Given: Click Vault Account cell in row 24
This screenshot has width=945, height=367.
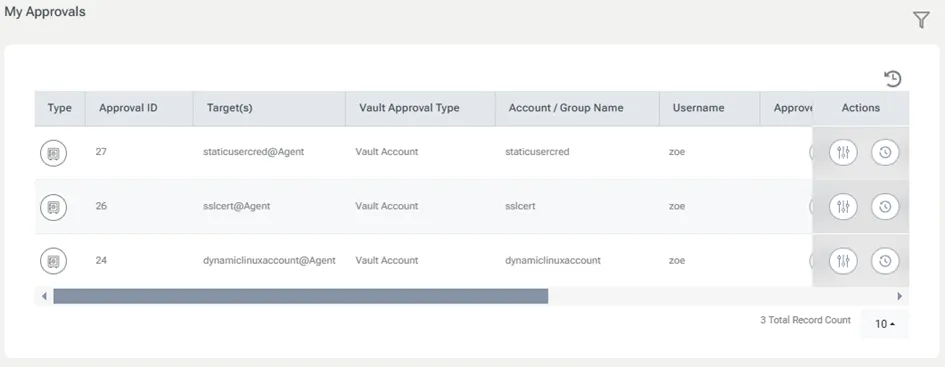Looking at the screenshot, I should coord(387,260).
